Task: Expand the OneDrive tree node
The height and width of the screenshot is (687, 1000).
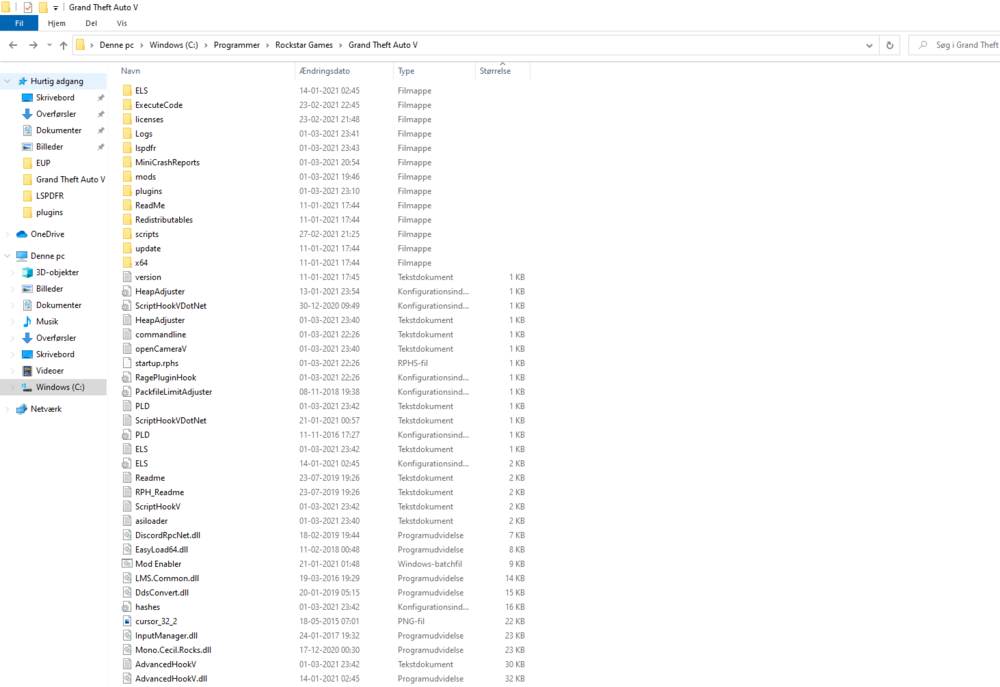Action: [8, 234]
